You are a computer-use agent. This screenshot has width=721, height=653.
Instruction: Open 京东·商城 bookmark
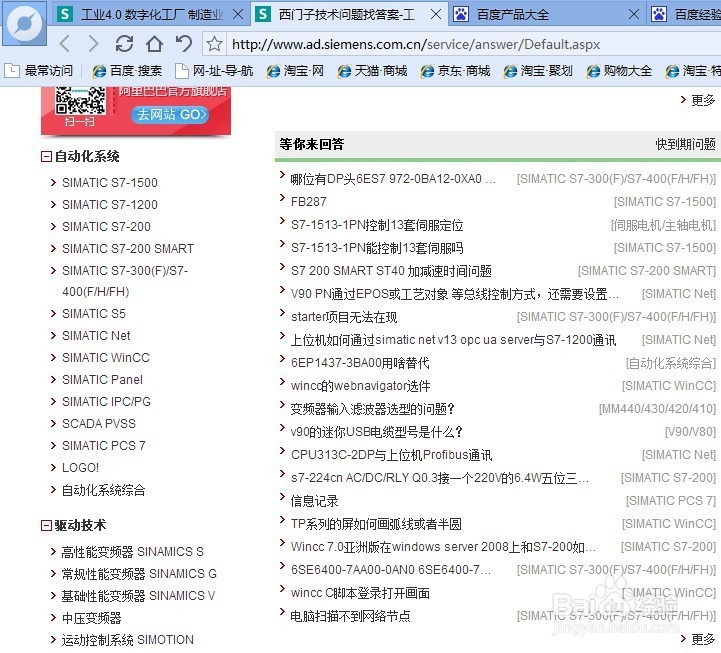tap(455, 71)
